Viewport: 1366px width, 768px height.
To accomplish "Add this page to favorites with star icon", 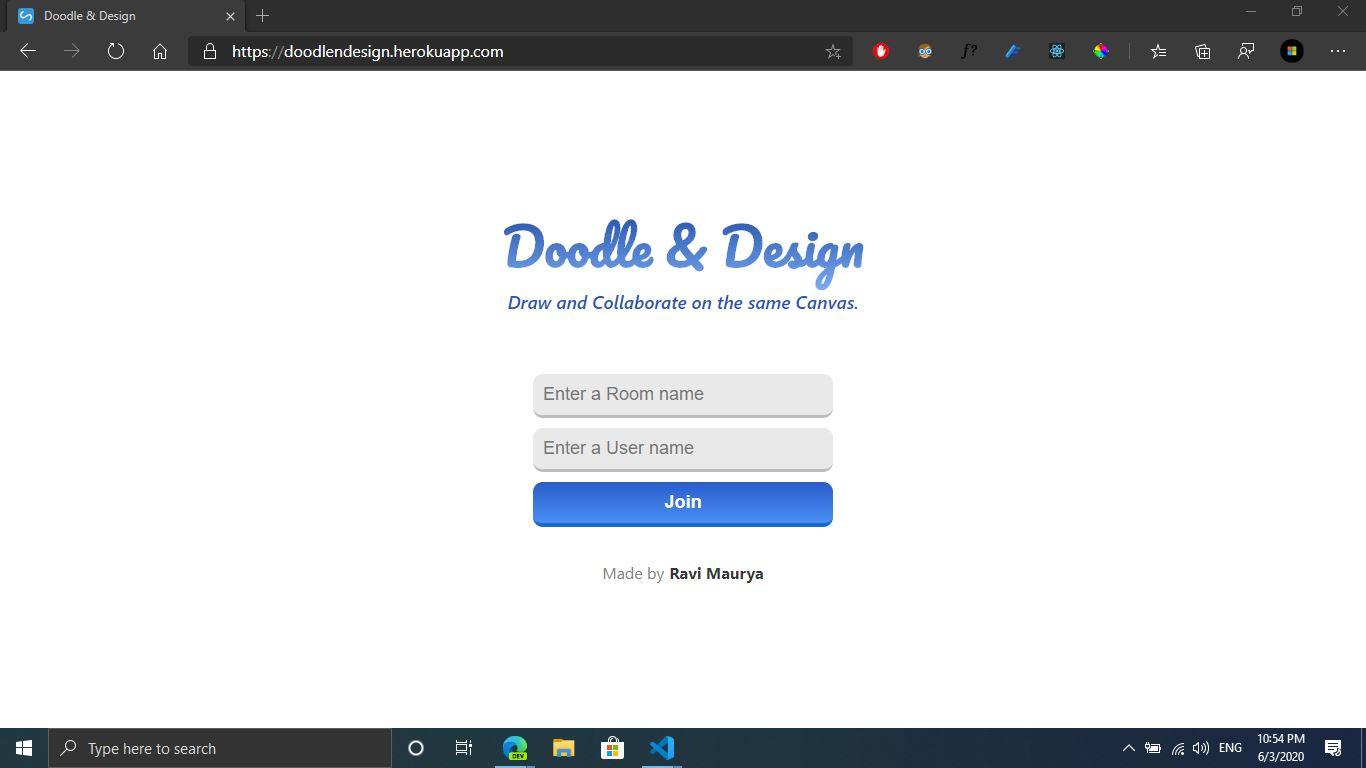I will (833, 52).
